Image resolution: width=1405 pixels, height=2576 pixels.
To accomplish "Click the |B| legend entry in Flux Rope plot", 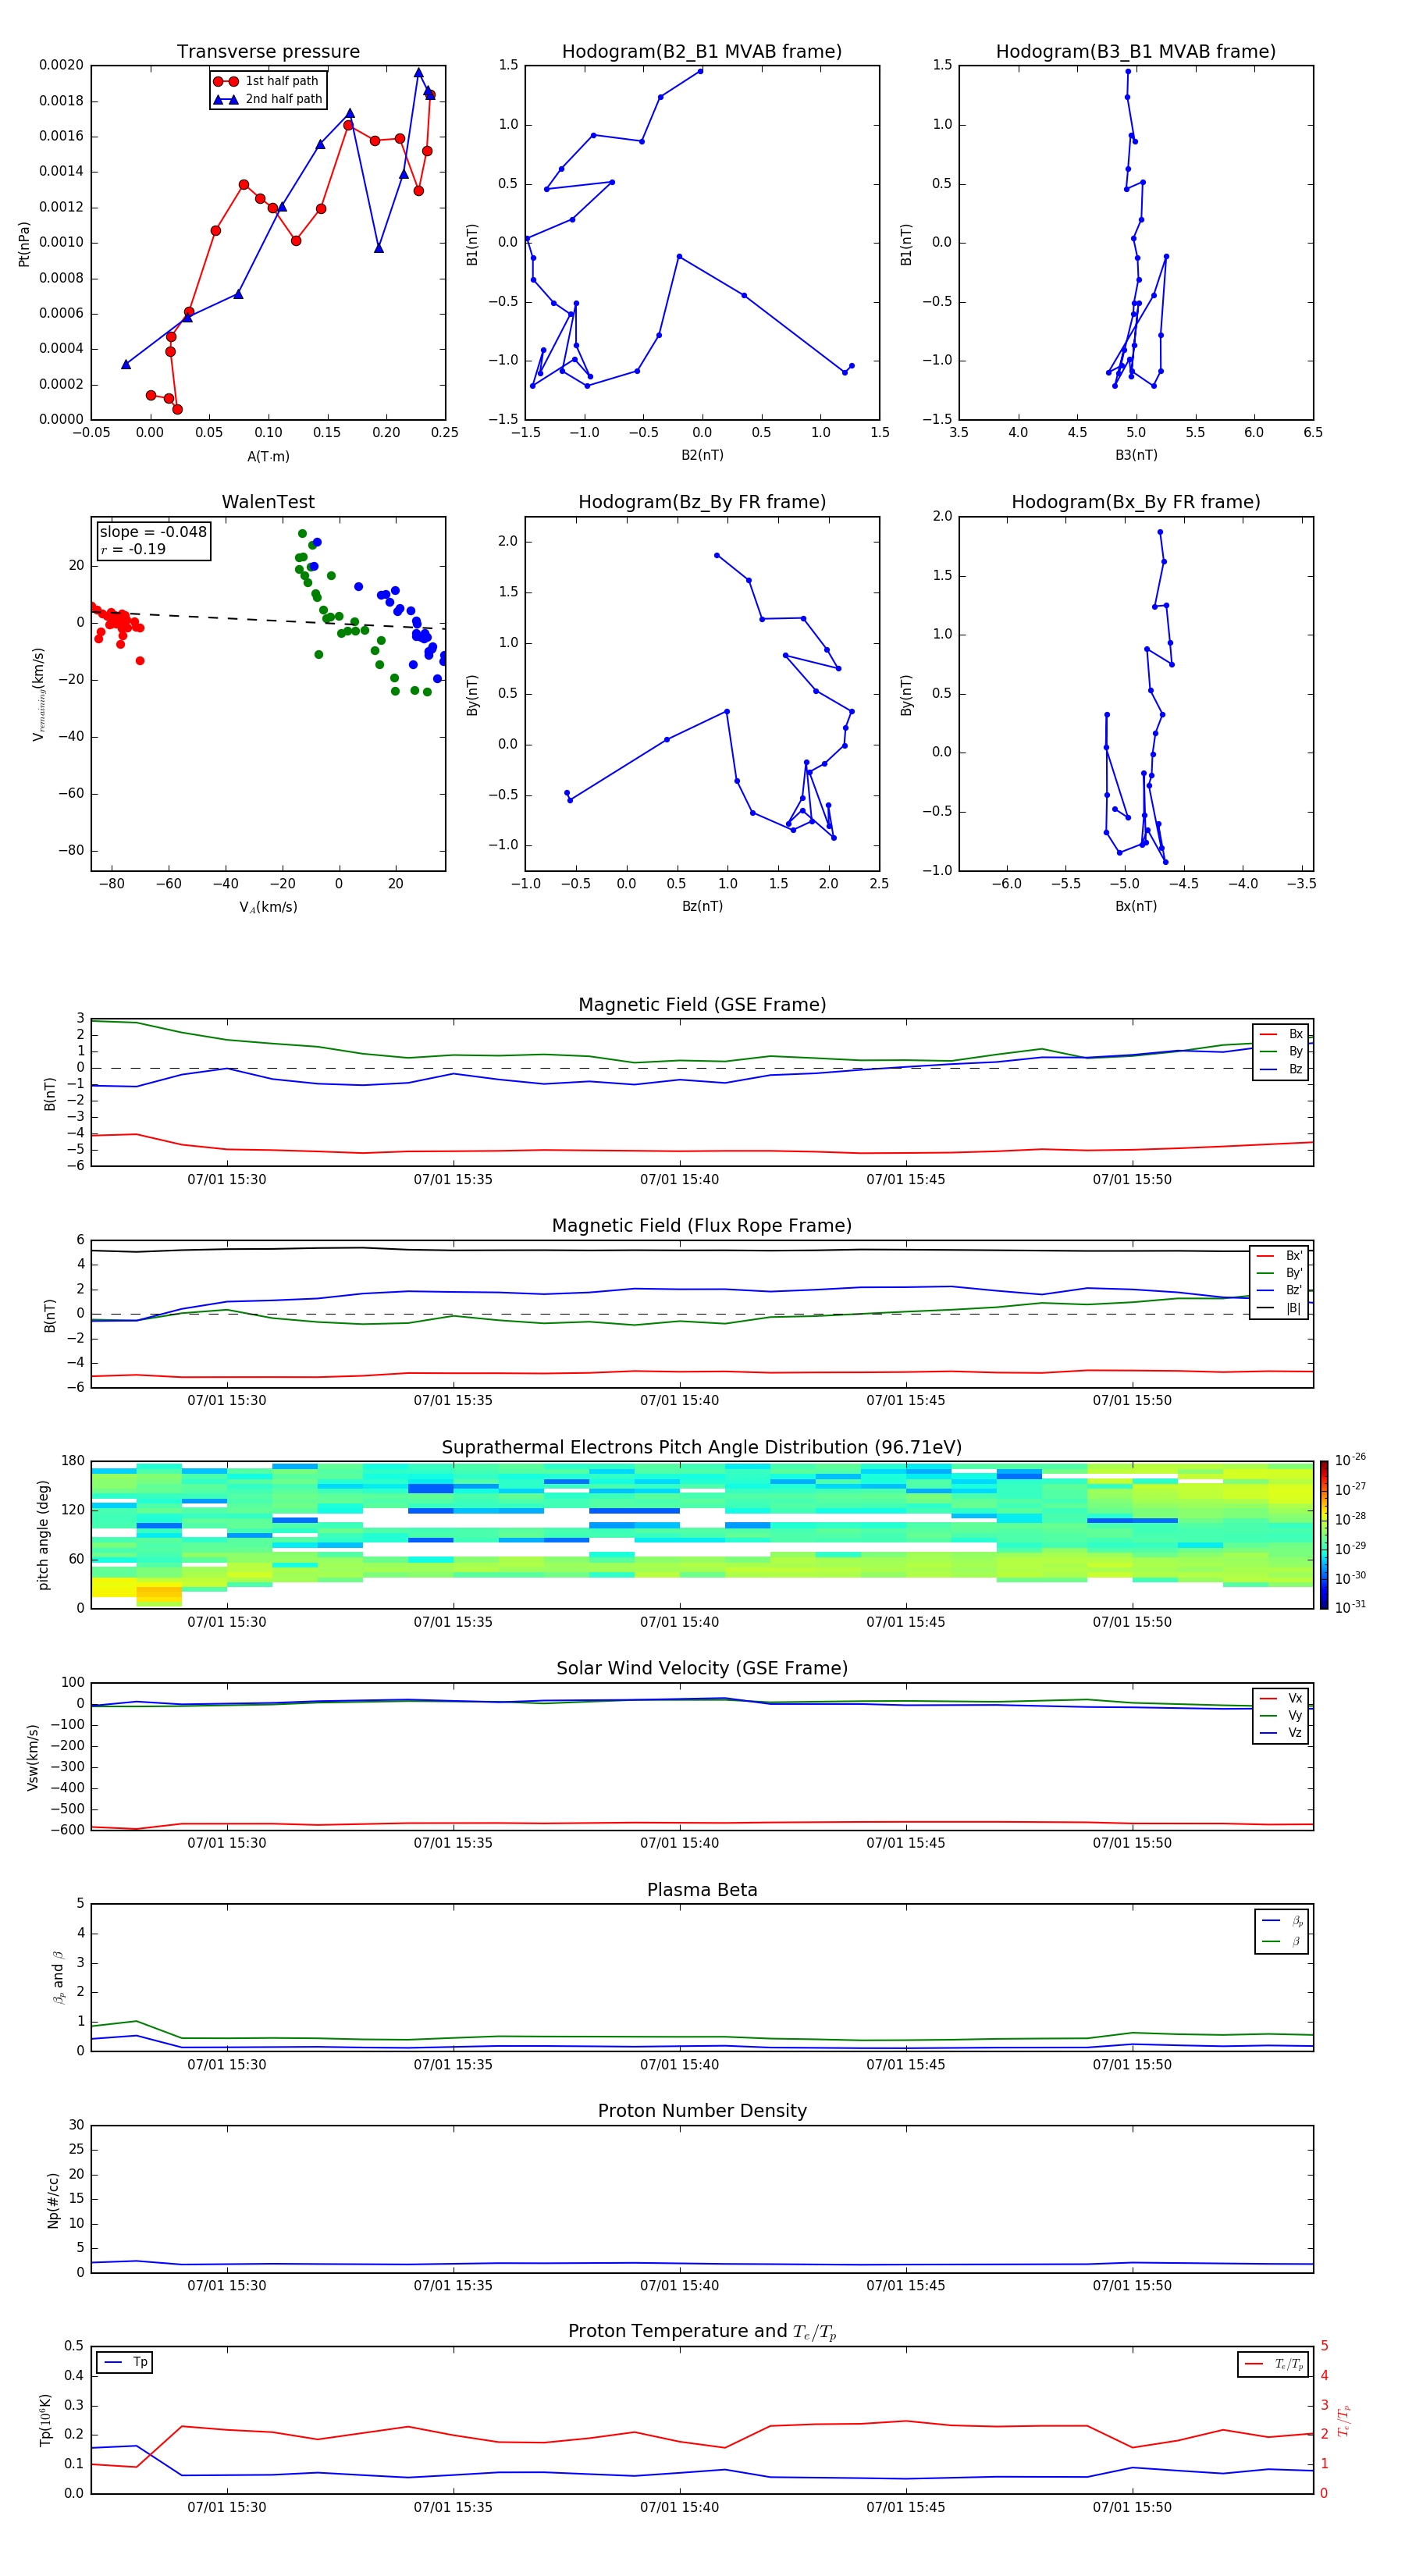I will [1280, 1308].
